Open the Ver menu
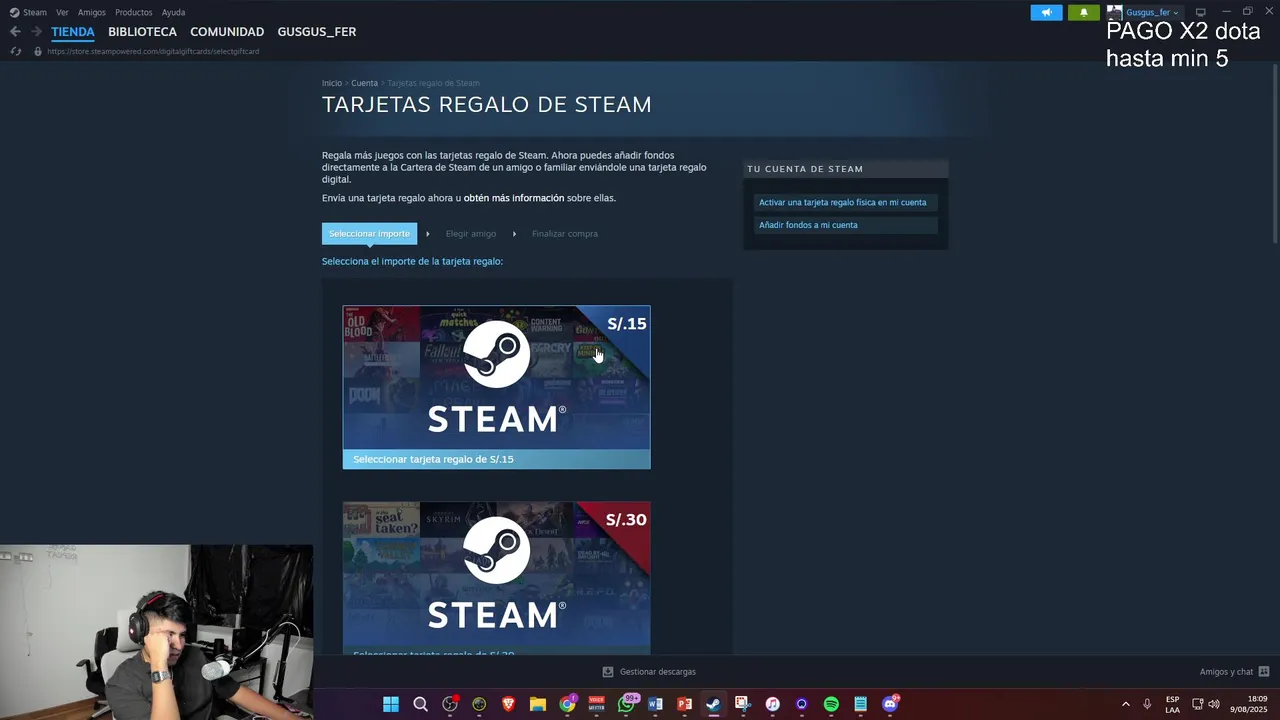This screenshot has height=720, width=1280. (x=62, y=12)
